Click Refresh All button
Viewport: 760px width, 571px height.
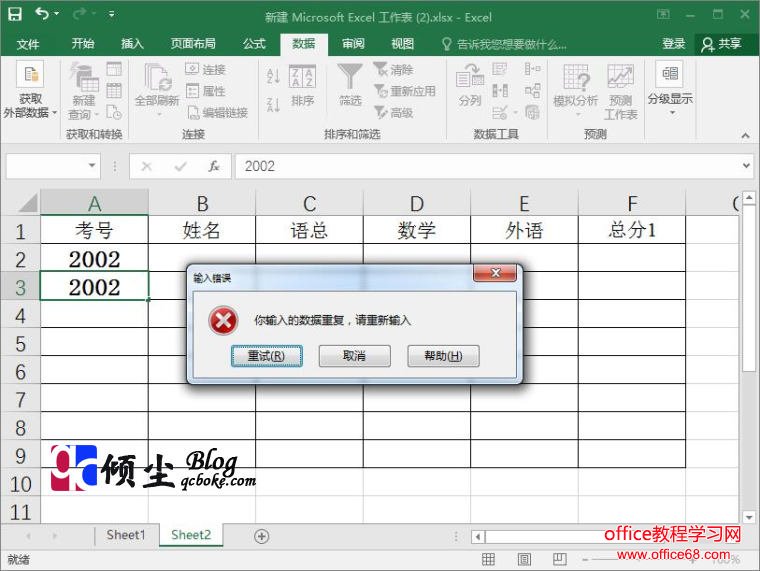(157, 91)
